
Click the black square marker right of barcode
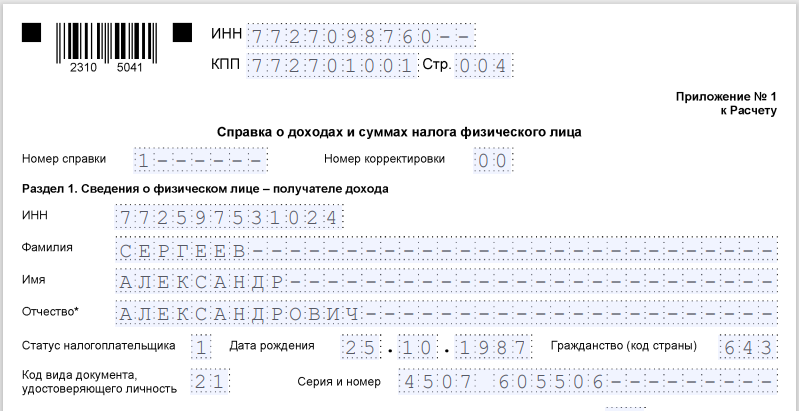pyautogui.click(x=182, y=33)
